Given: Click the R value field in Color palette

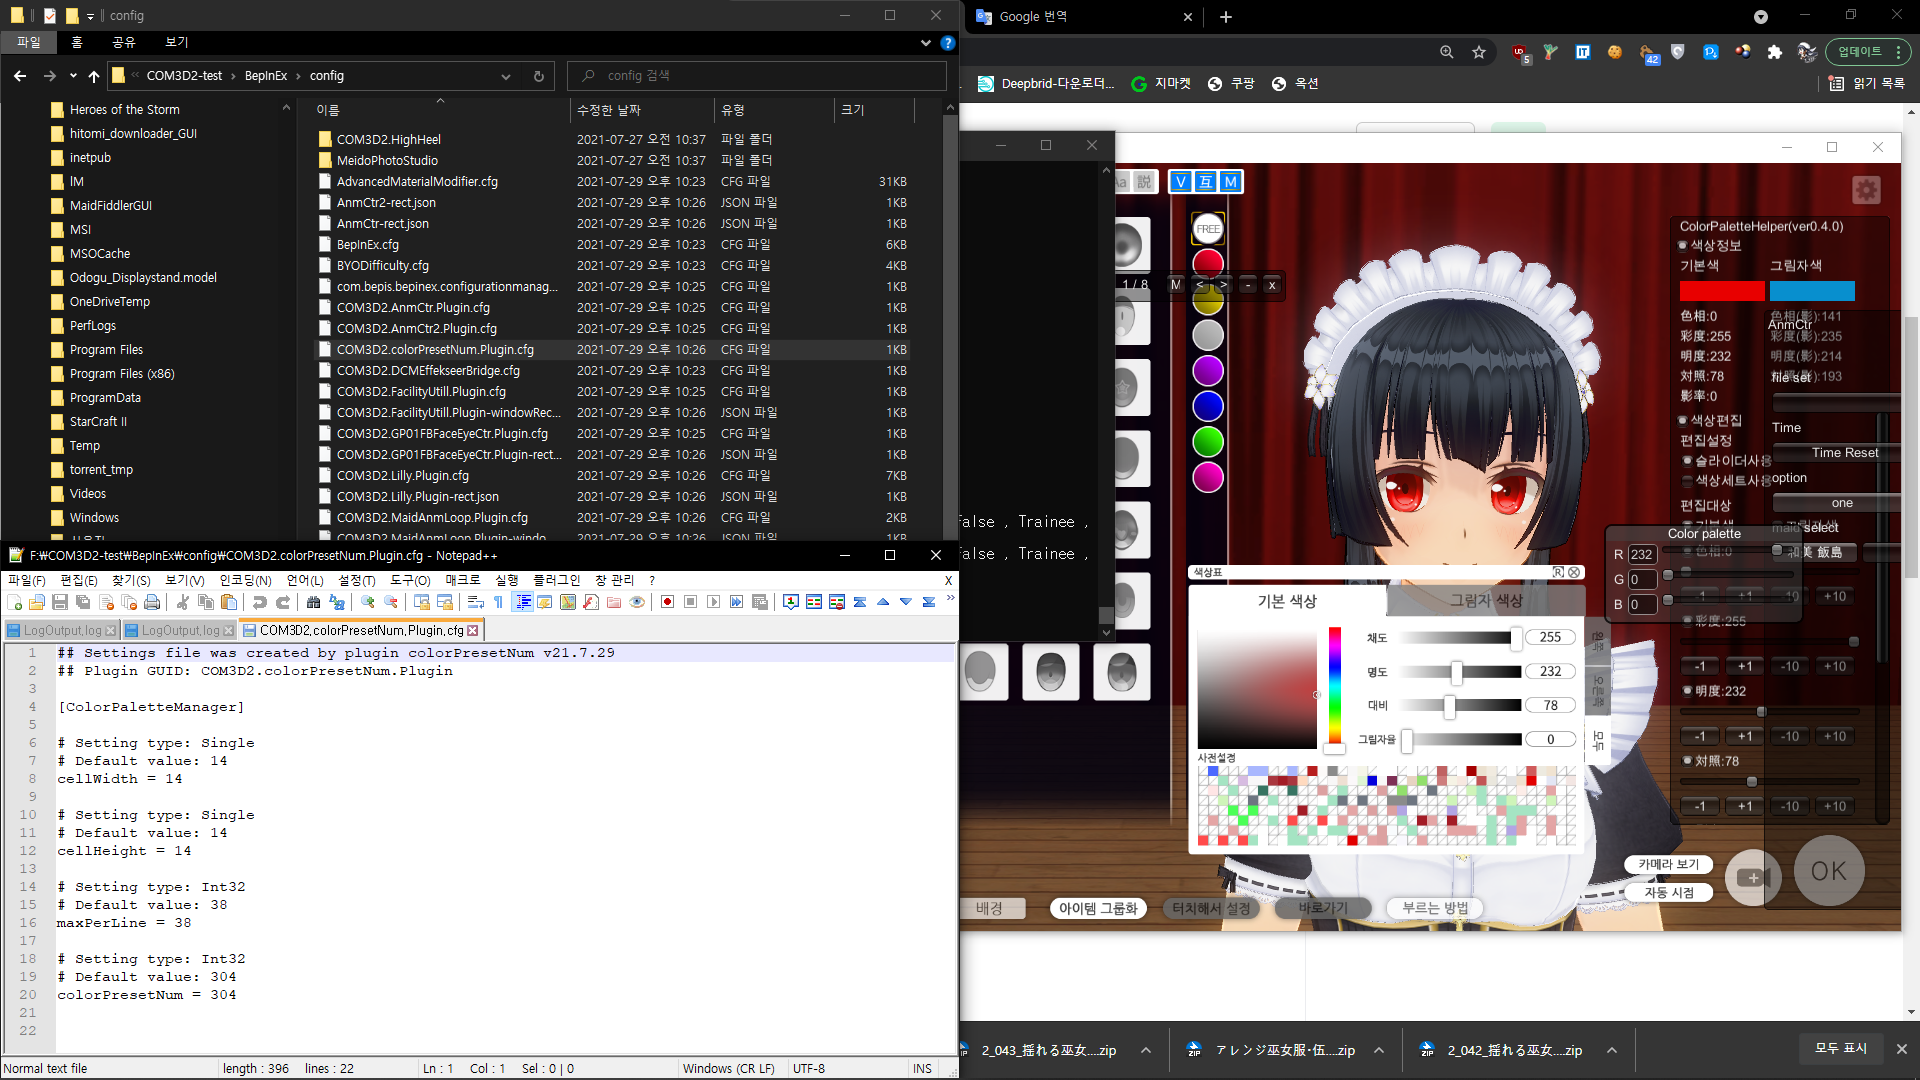Looking at the screenshot, I should [1643, 554].
